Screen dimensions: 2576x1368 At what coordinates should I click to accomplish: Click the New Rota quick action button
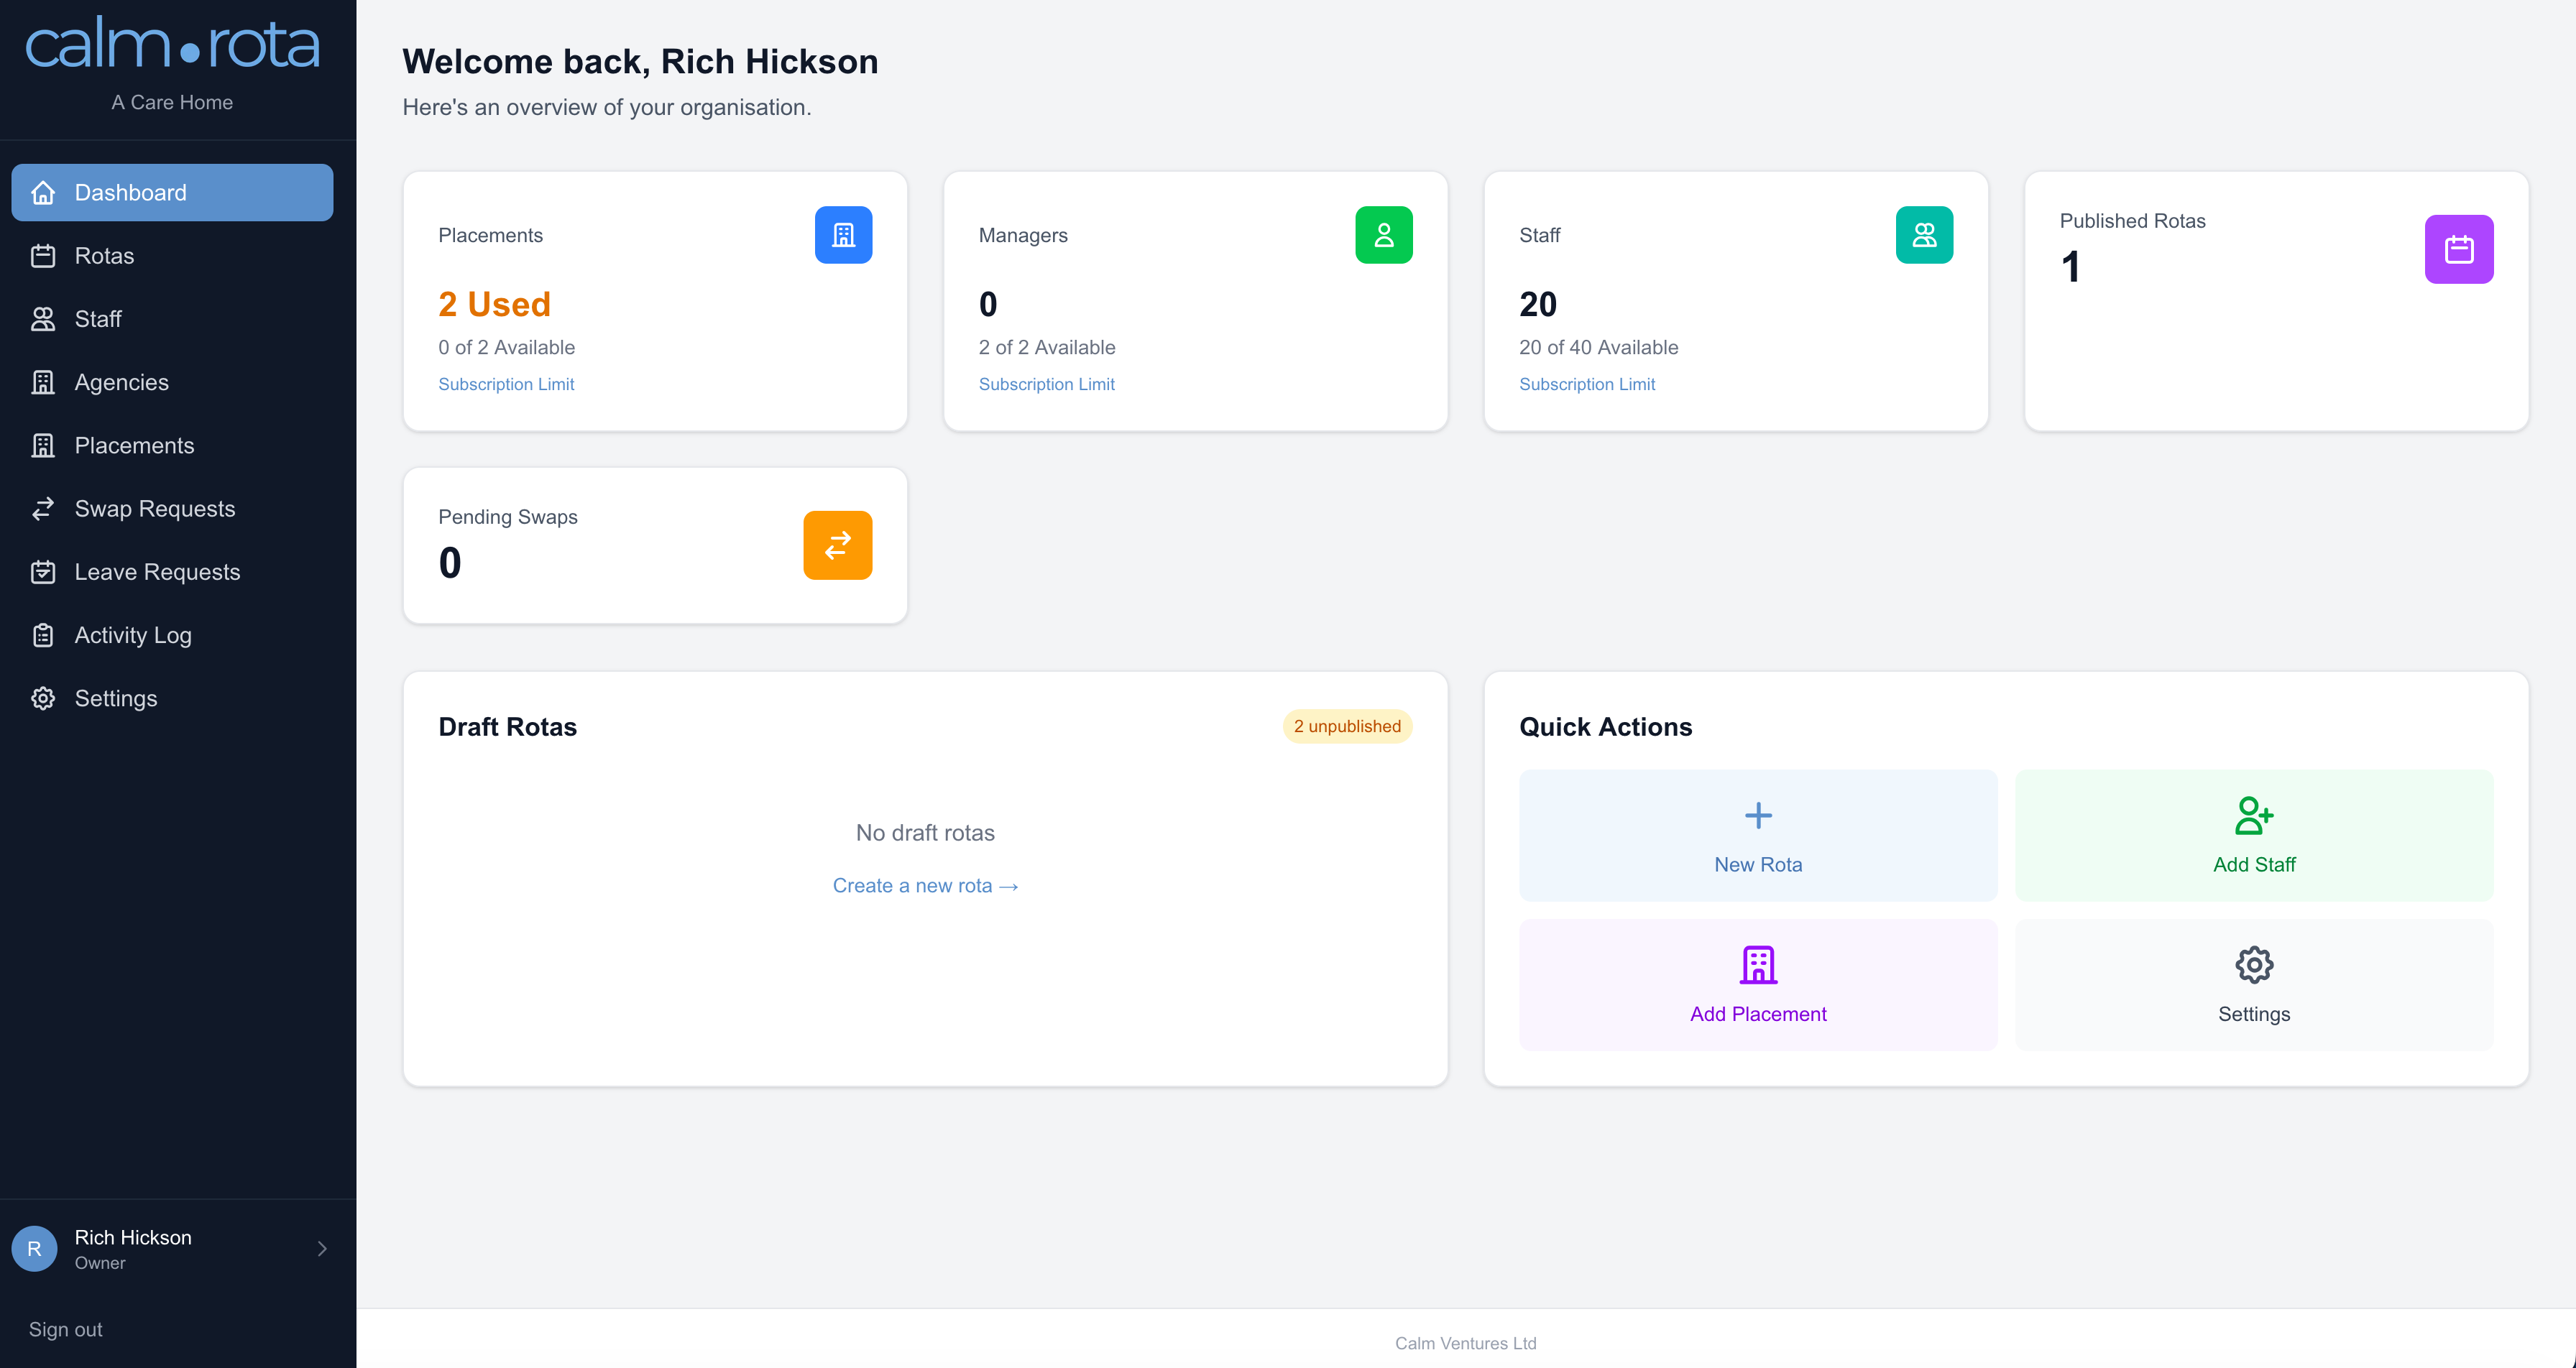click(x=1757, y=836)
